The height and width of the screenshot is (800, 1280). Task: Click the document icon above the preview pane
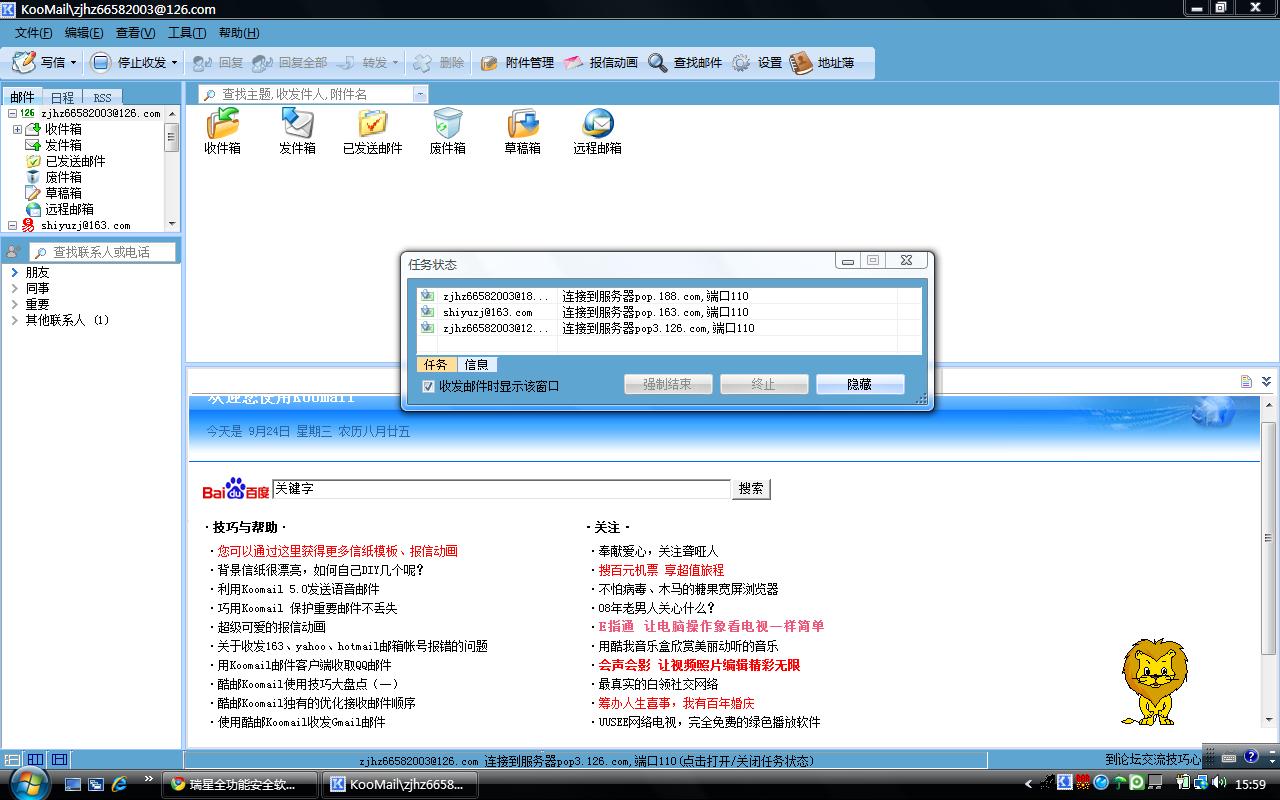(1246, 381)
